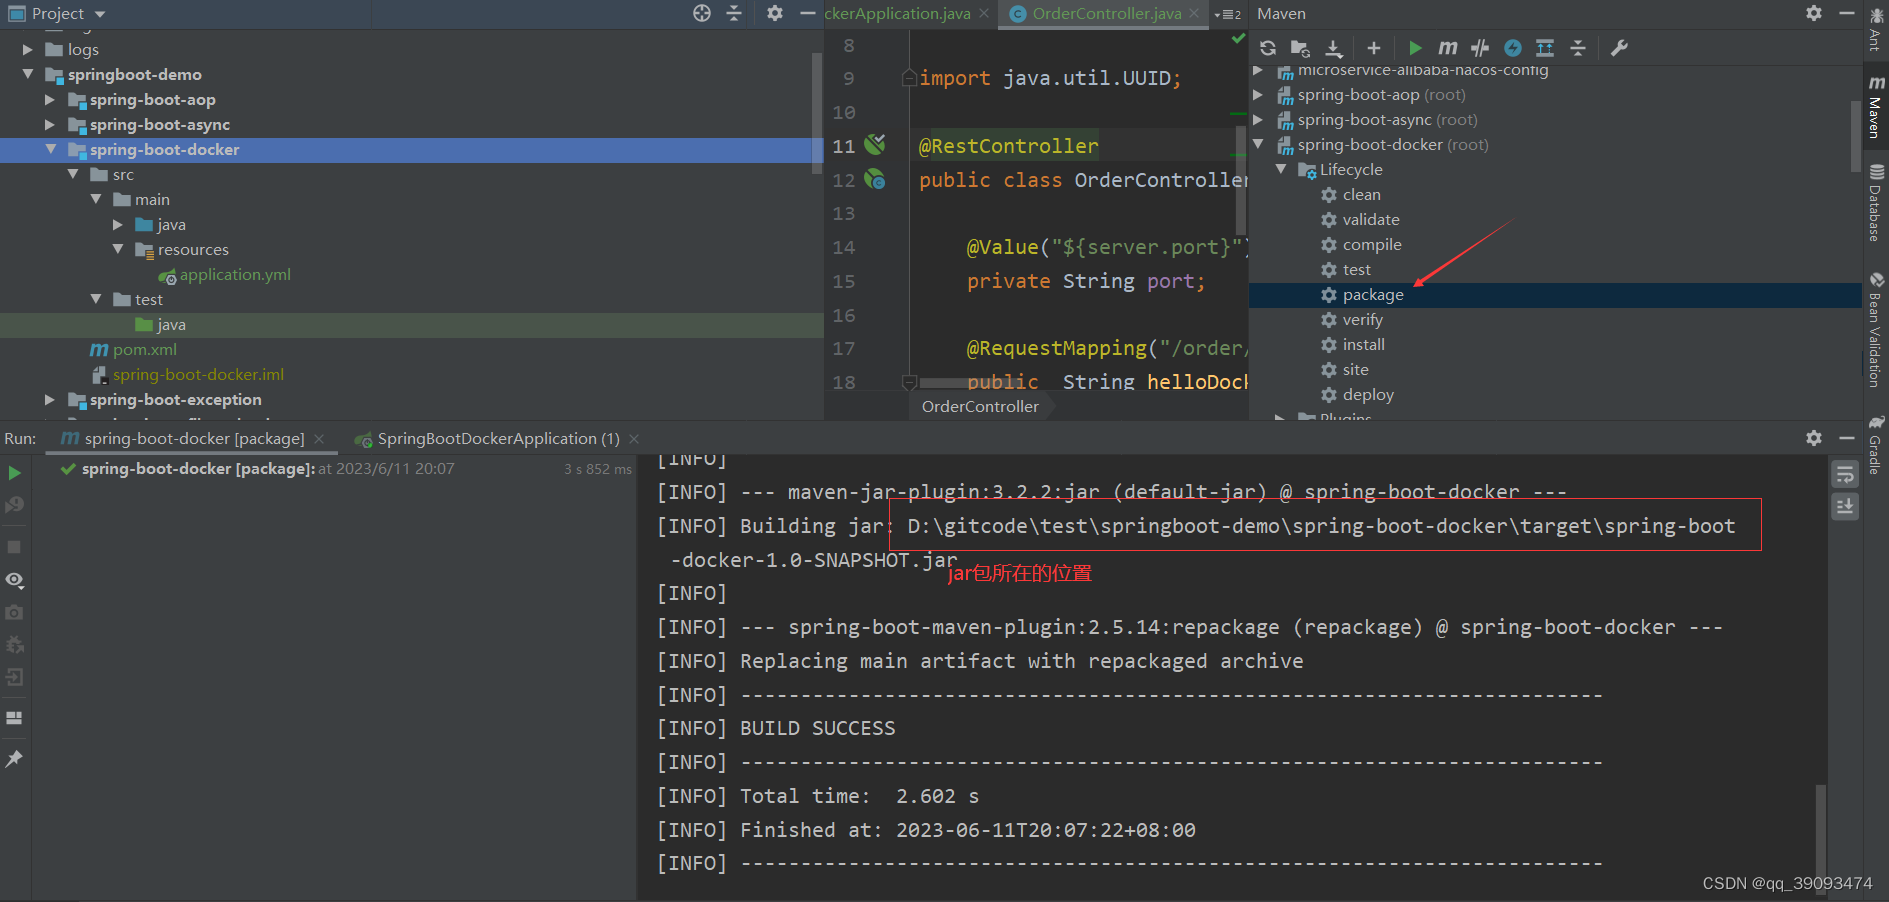This screenshot has width=1889, height=902.
Task: Run Maven build green play icon
Action: coord(1415,48)
